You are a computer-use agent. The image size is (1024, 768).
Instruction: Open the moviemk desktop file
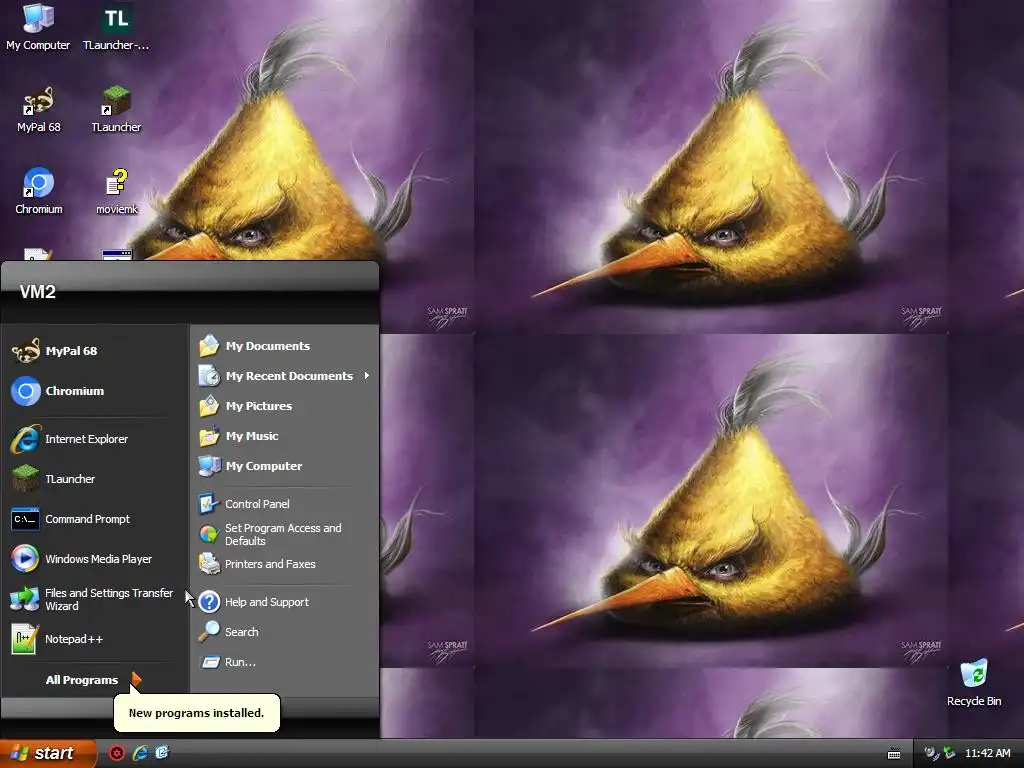tap(117, 191)
